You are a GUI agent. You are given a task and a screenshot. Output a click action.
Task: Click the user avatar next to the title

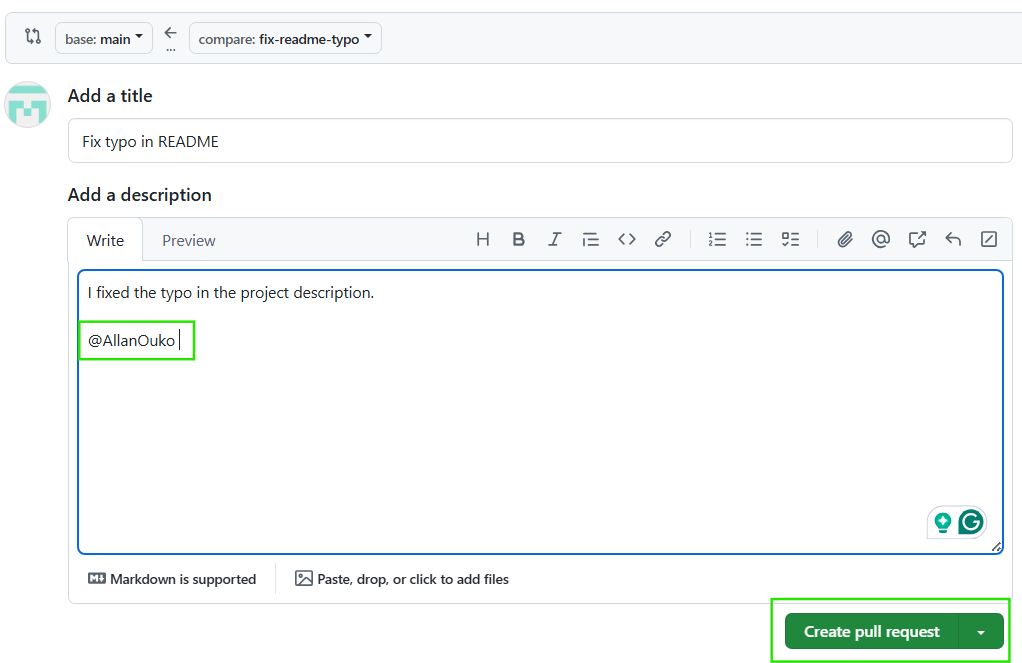27,104
